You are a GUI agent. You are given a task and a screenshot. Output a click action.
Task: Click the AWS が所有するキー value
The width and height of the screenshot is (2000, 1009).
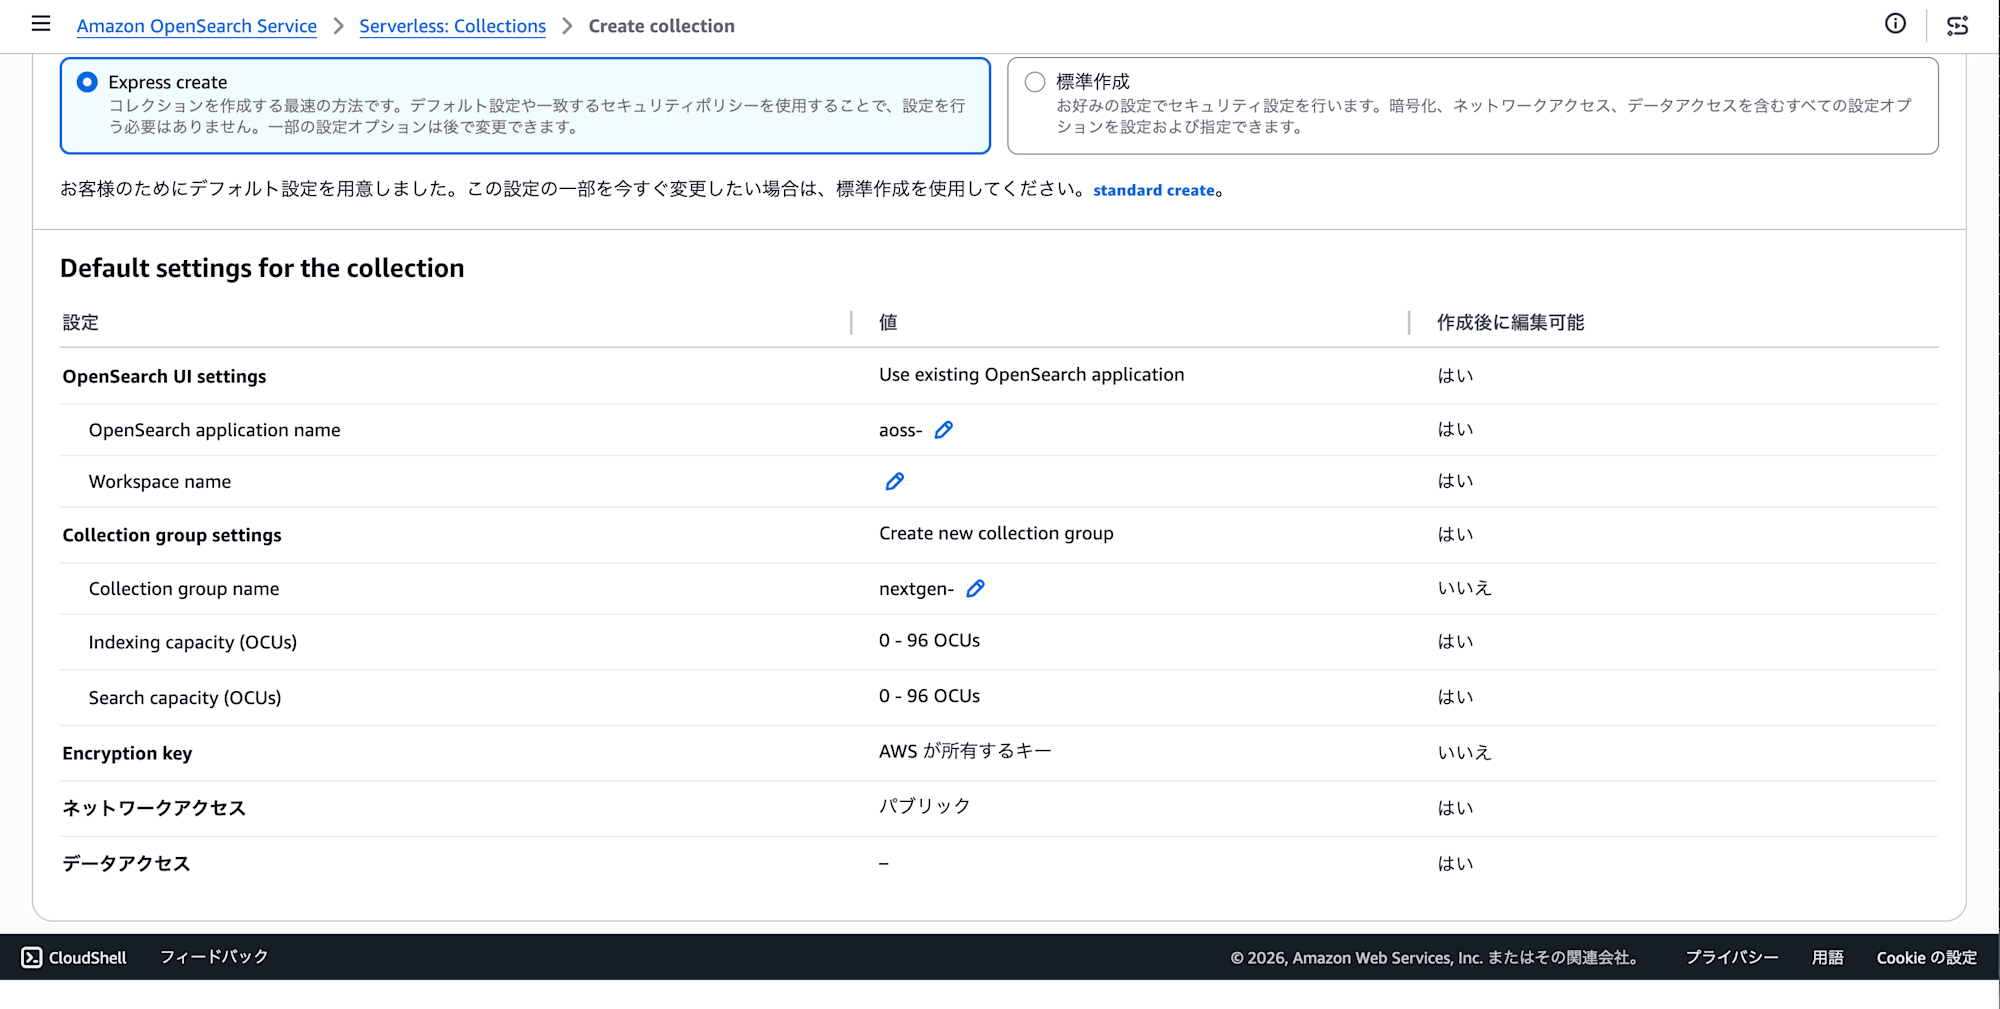(965, 751)
